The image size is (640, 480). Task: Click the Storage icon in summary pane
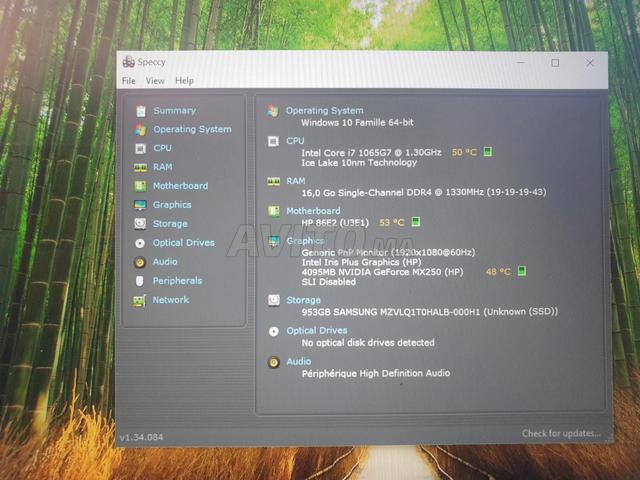tap(274, 300)
